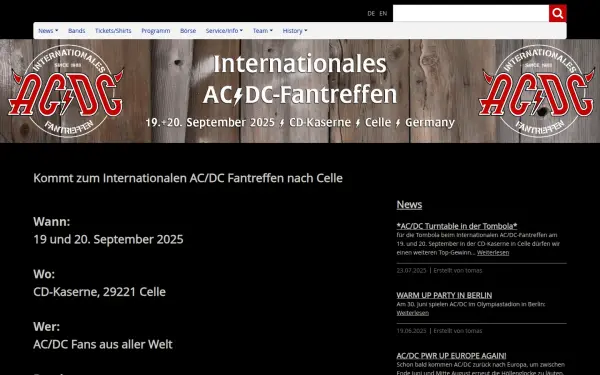Go to the Programm page
Image resolution: width=600 pixels, height=375 pixels.
pyautogui.click(x=156, y=31)
